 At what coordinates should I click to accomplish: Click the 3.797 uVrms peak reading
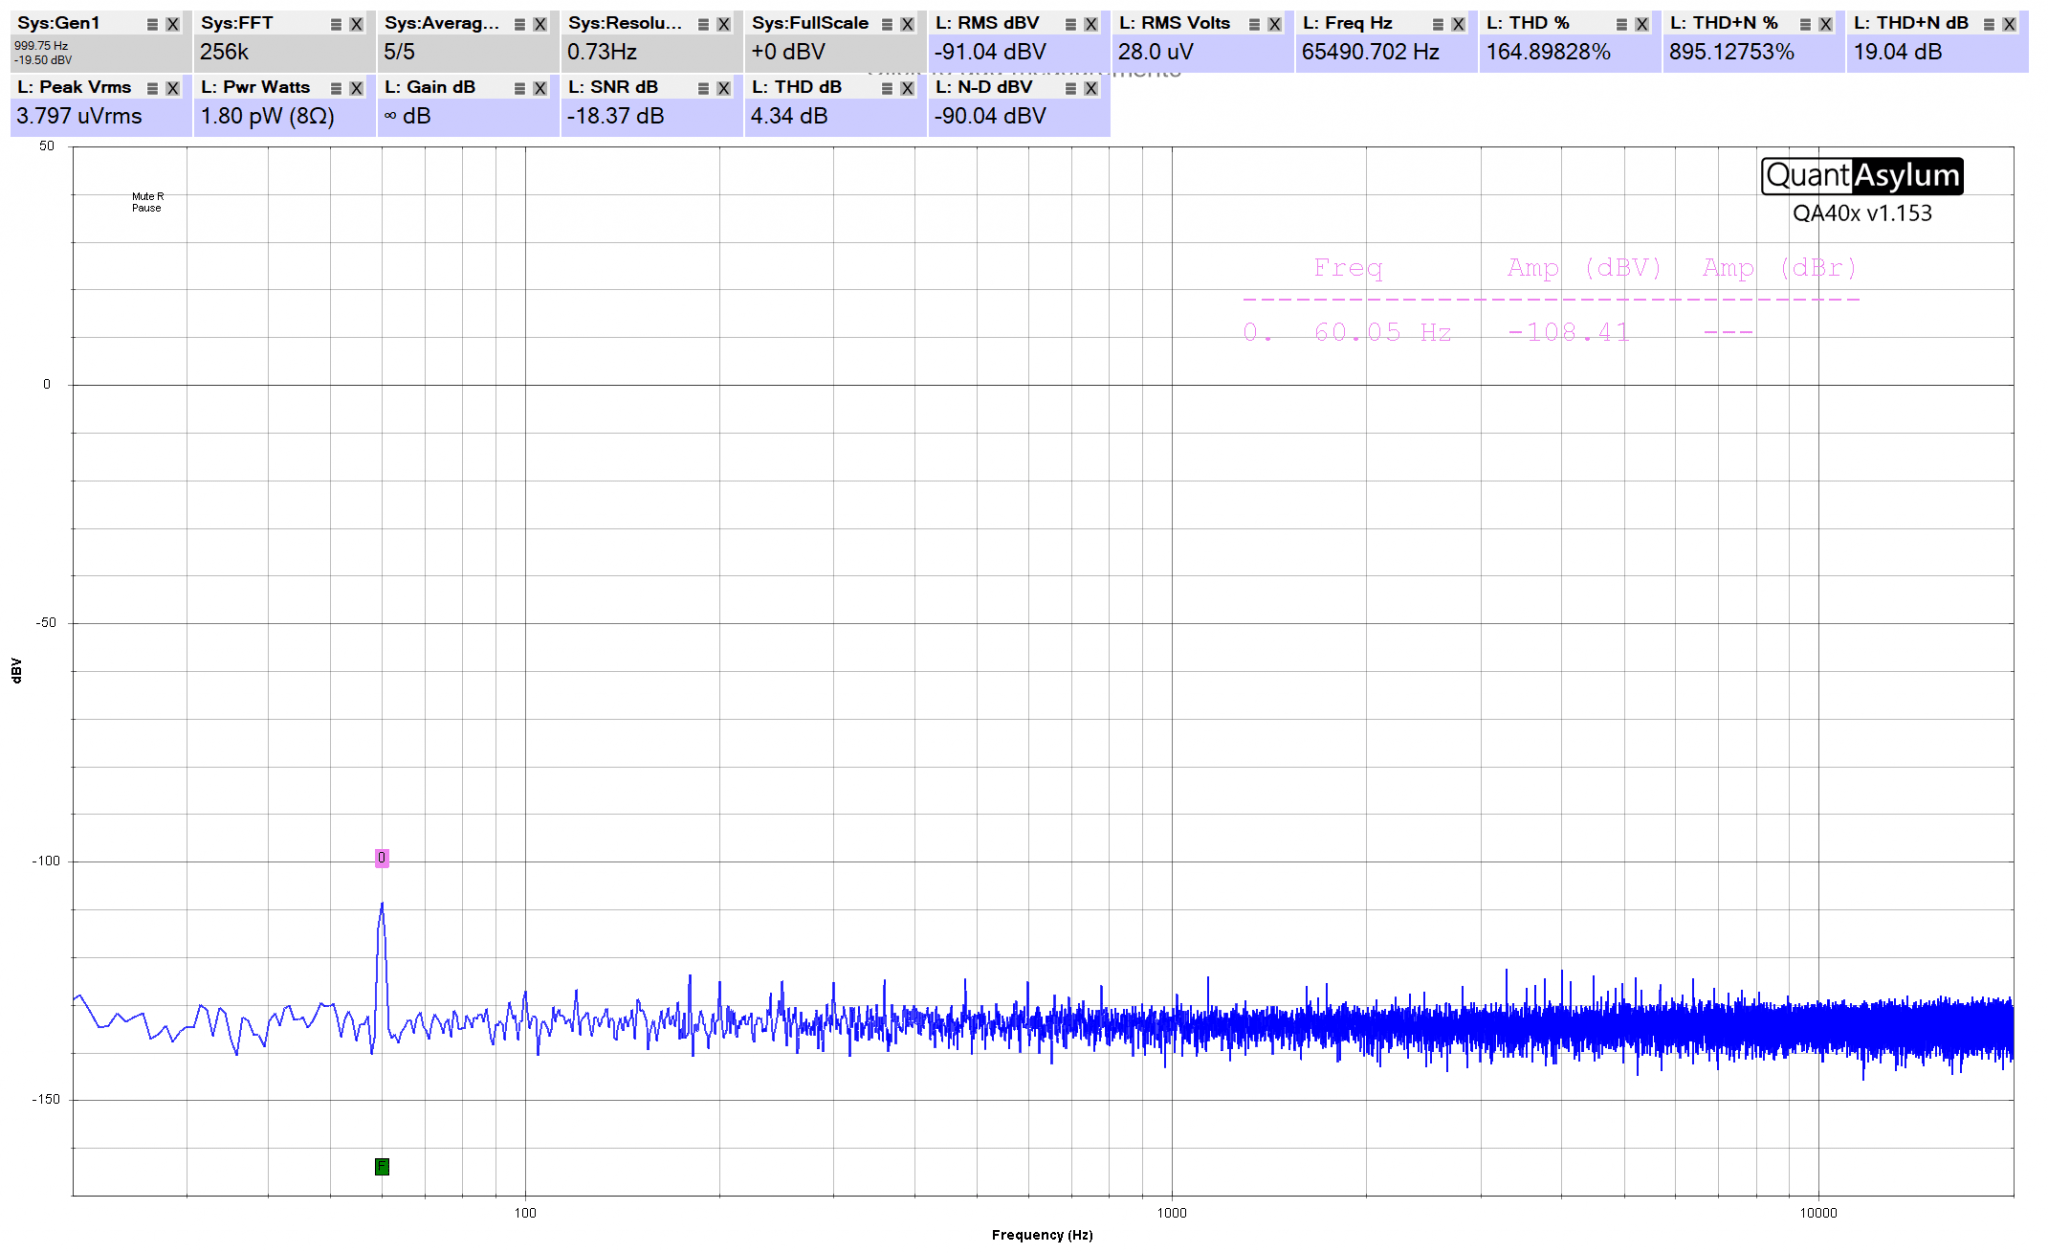tap(79, 116)
